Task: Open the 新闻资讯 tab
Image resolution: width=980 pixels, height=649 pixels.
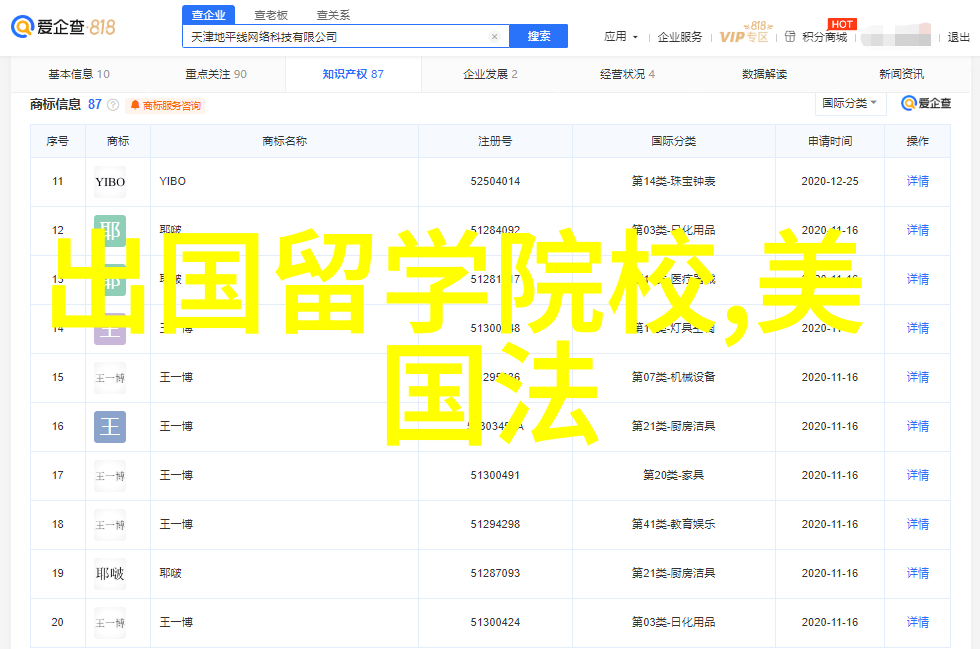Action: point(901,74)
